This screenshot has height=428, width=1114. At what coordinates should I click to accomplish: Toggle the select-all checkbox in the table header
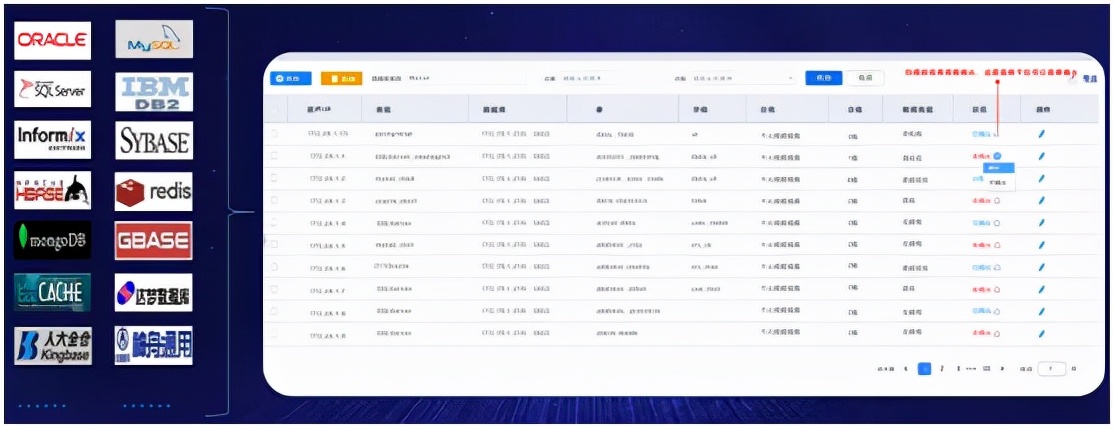[275, 109]
